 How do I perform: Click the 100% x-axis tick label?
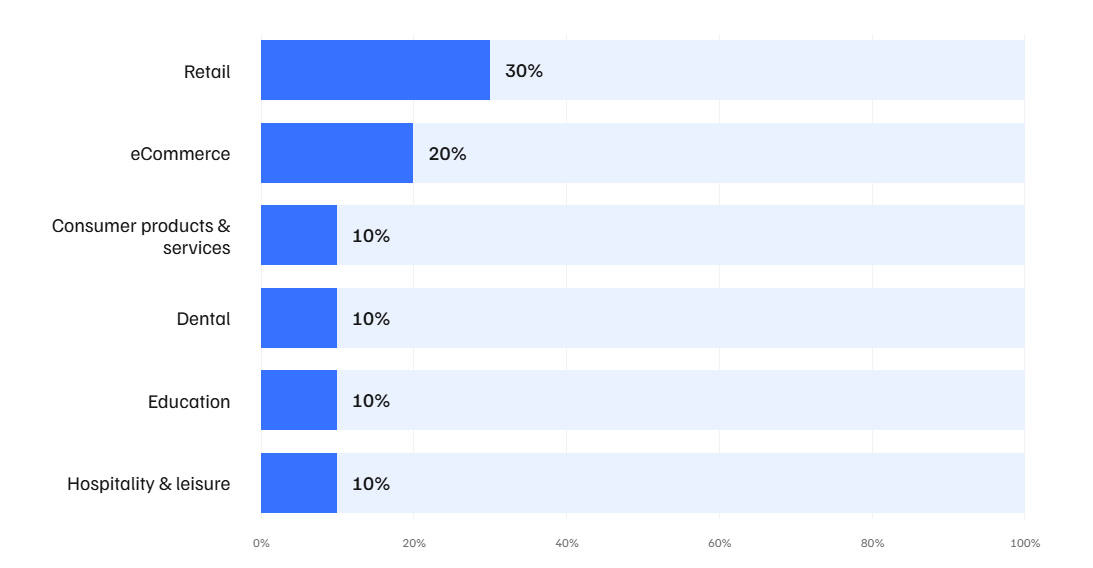point(1025,543)
